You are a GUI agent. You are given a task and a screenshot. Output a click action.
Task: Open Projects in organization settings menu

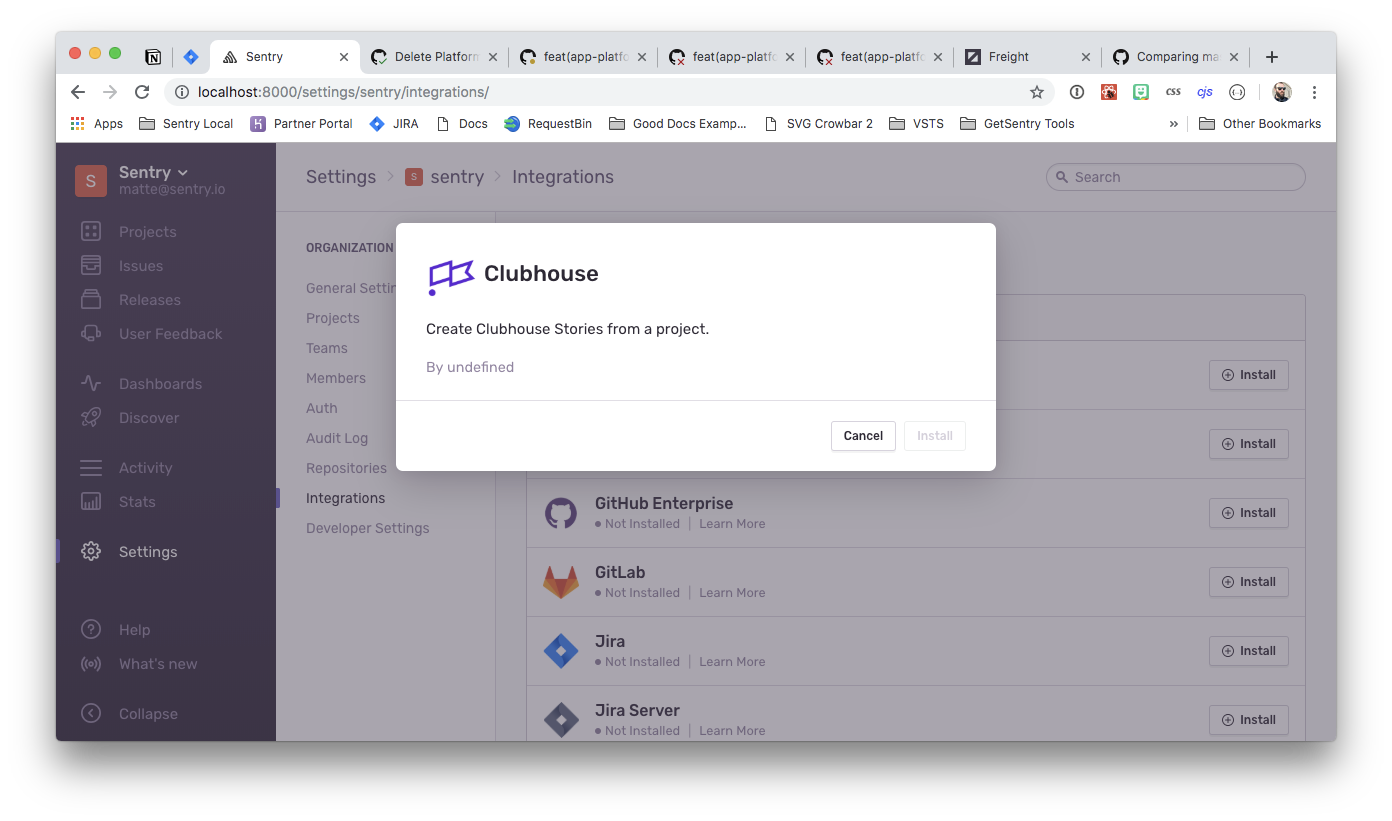pos(333,318)
